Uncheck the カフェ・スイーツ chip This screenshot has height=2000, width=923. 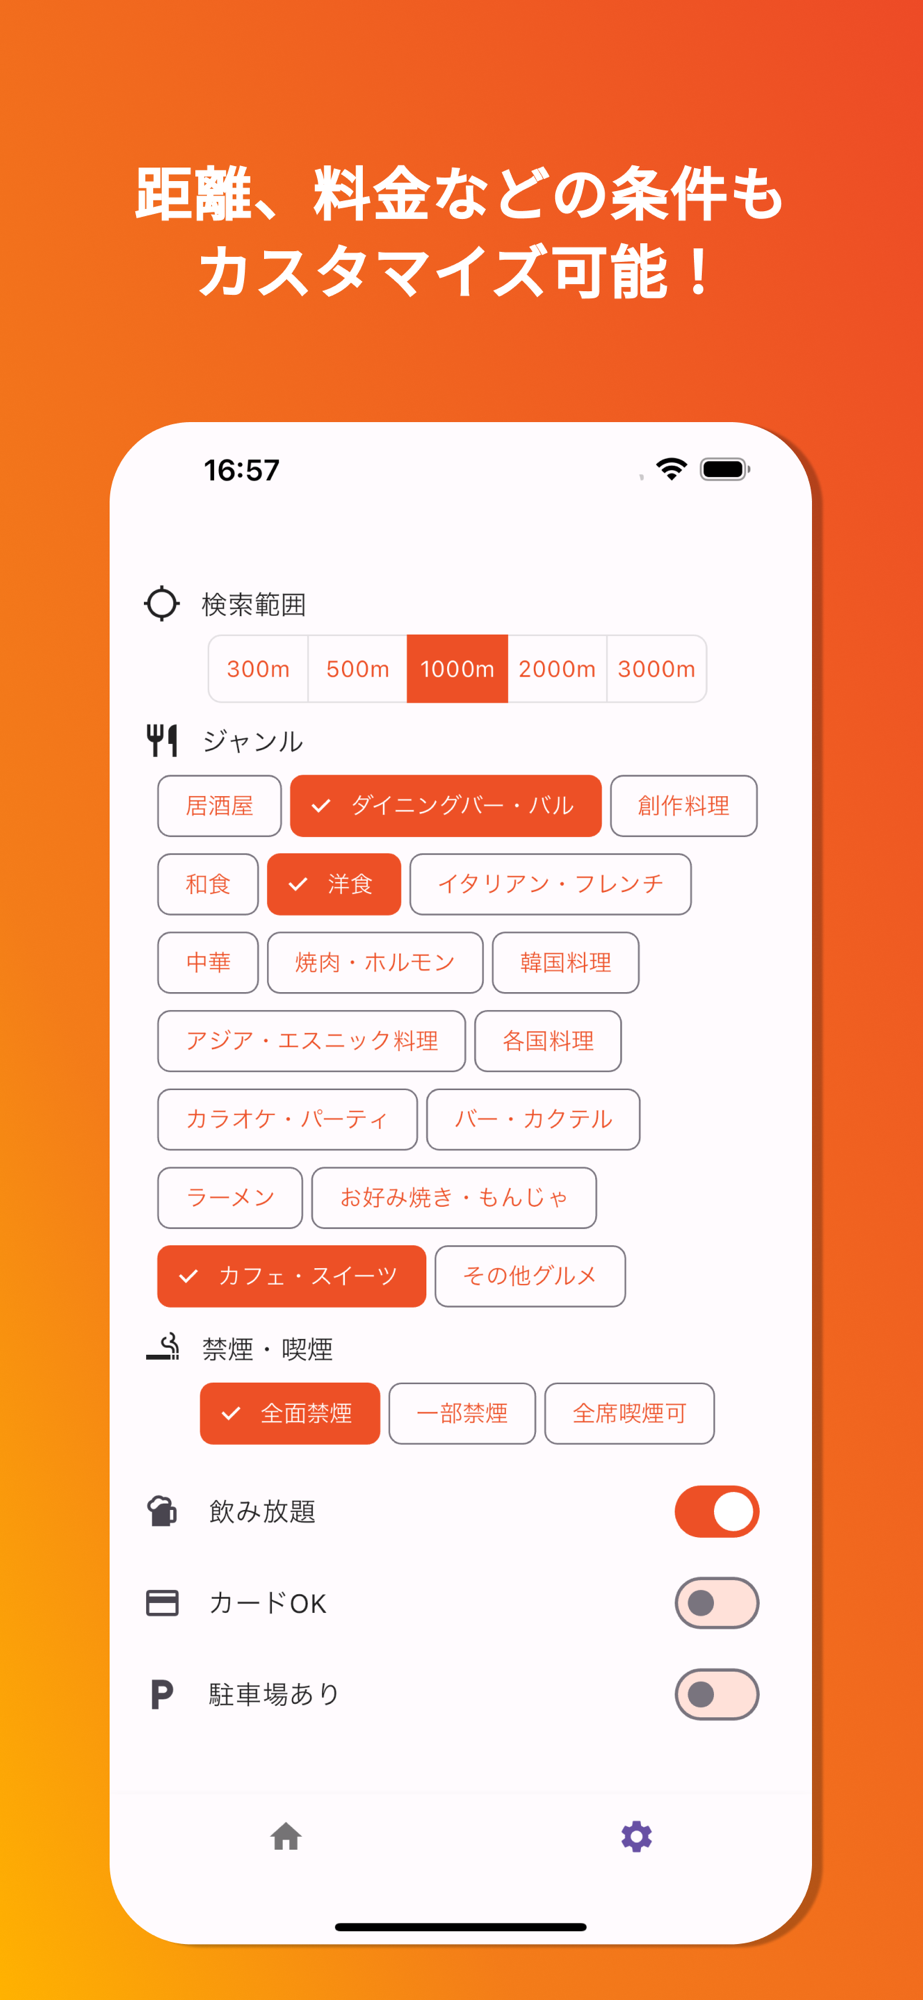click(x=291, y=1276)
